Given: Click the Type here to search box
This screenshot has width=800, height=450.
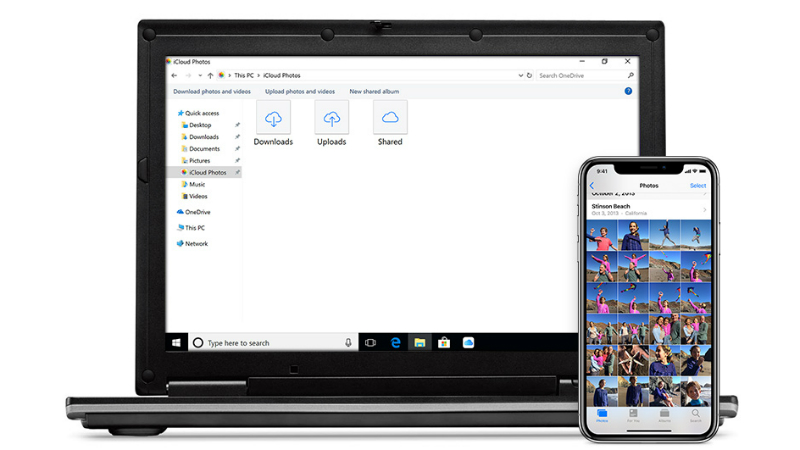Looking at the screenshot, I should 273,343.
